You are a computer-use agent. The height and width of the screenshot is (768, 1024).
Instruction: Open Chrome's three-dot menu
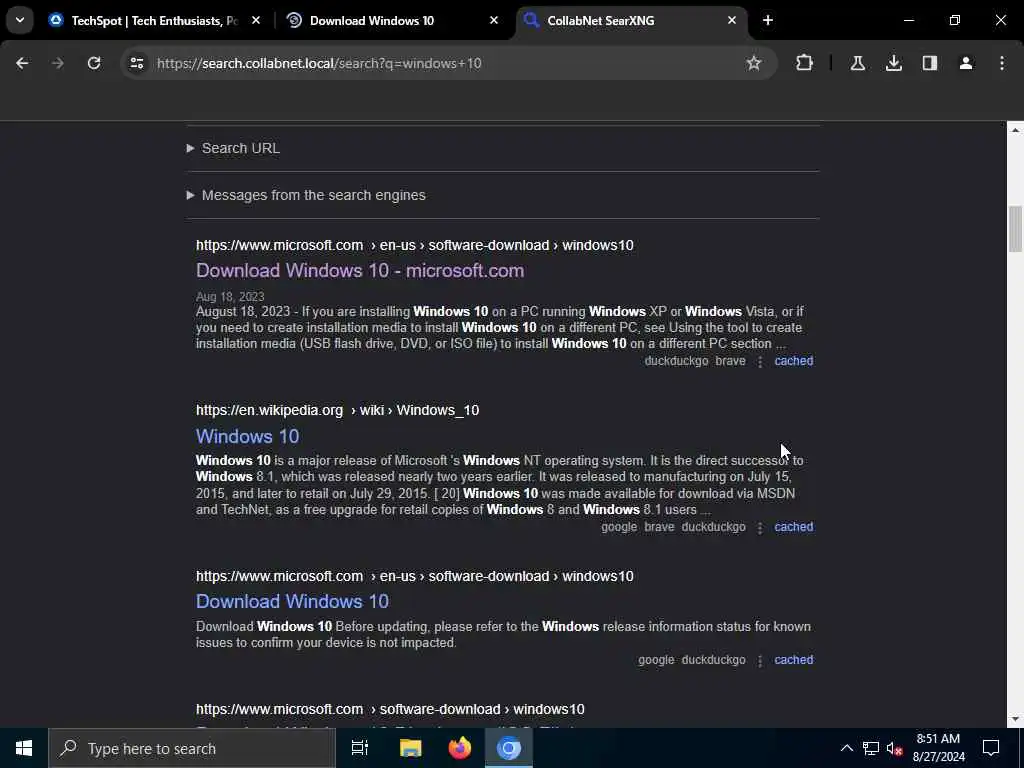point(1002,63)
